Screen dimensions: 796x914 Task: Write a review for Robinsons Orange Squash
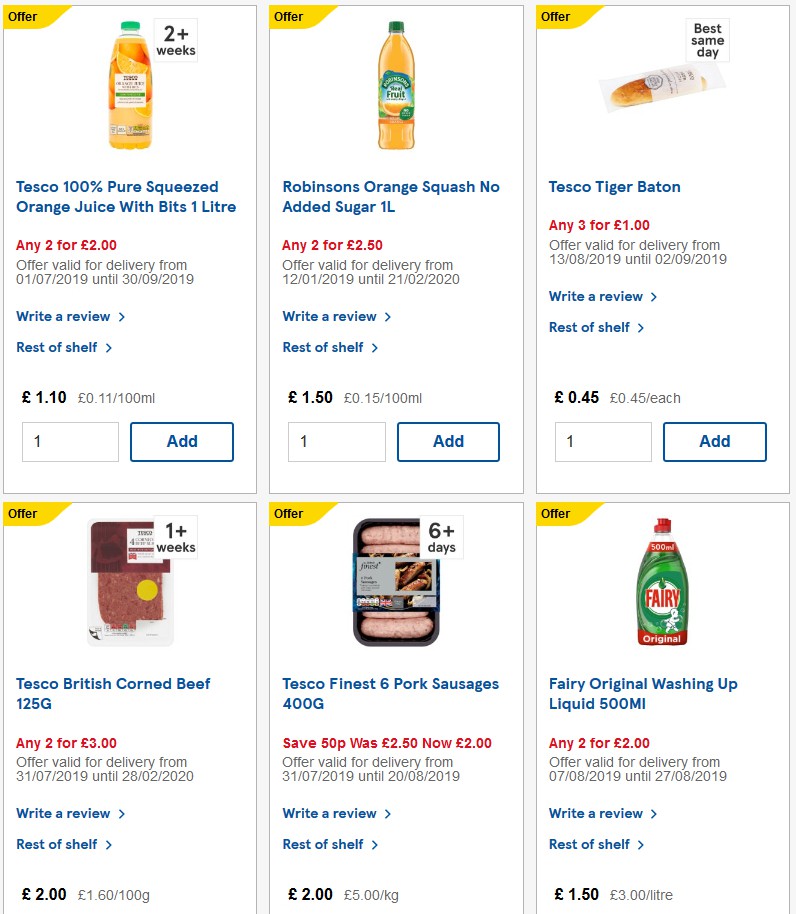330,316
